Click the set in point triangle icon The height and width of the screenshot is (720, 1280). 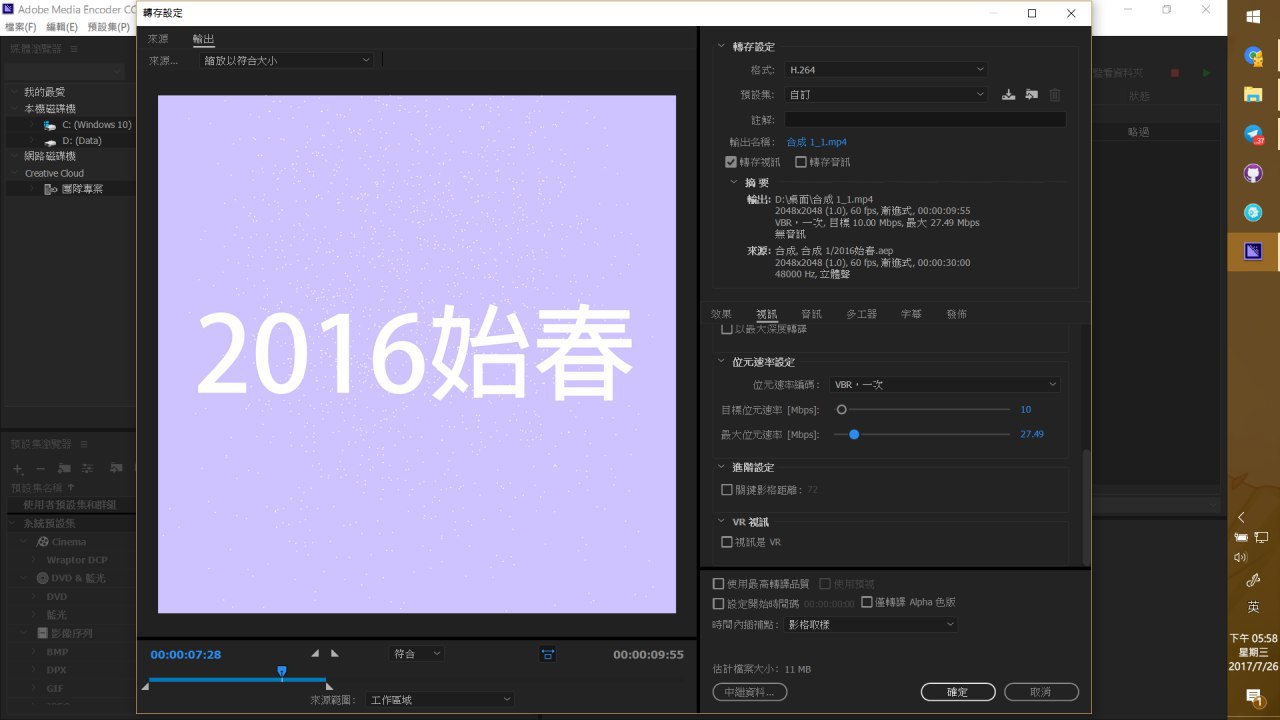point(315,653)
